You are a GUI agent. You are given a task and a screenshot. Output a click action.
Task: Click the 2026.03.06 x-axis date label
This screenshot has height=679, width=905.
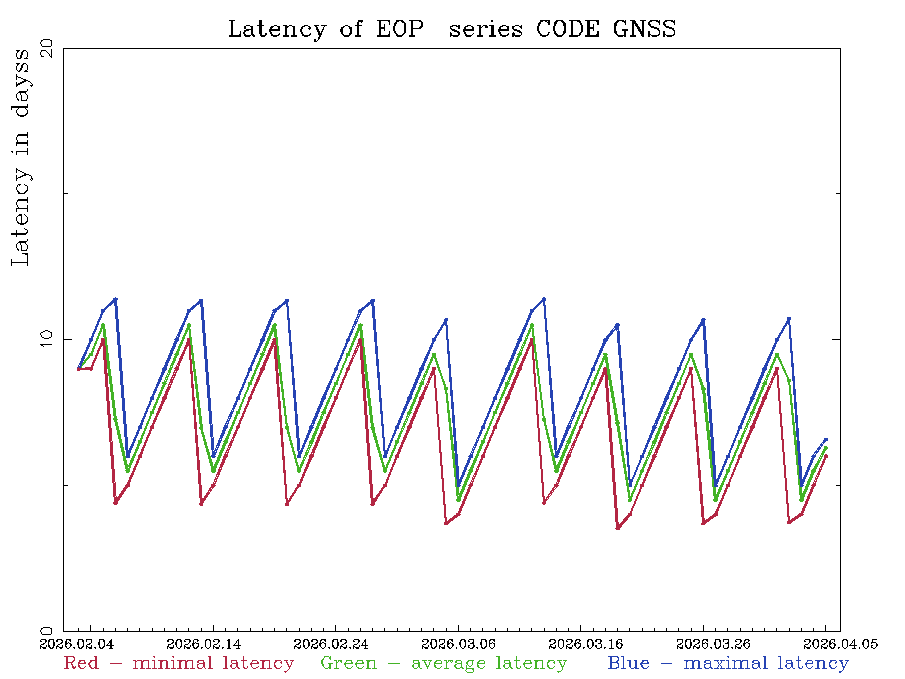[x=458, y=644]
